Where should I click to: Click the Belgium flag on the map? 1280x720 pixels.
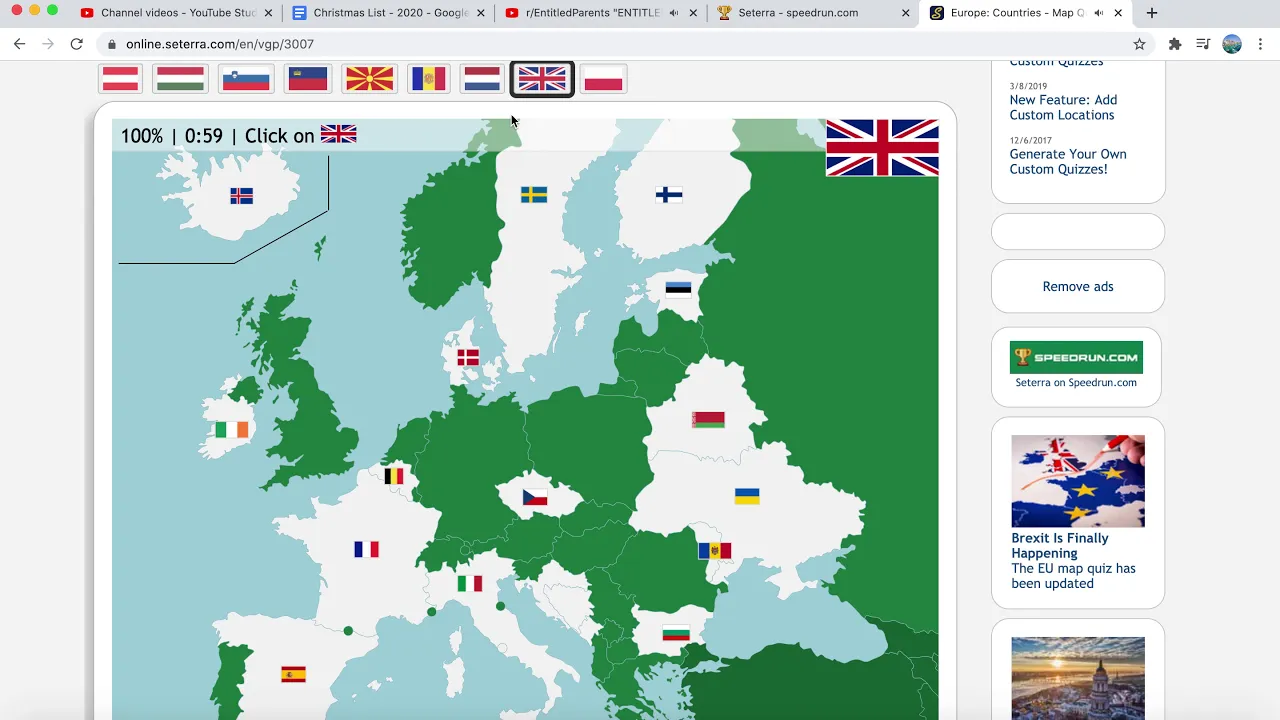point(394,476)
